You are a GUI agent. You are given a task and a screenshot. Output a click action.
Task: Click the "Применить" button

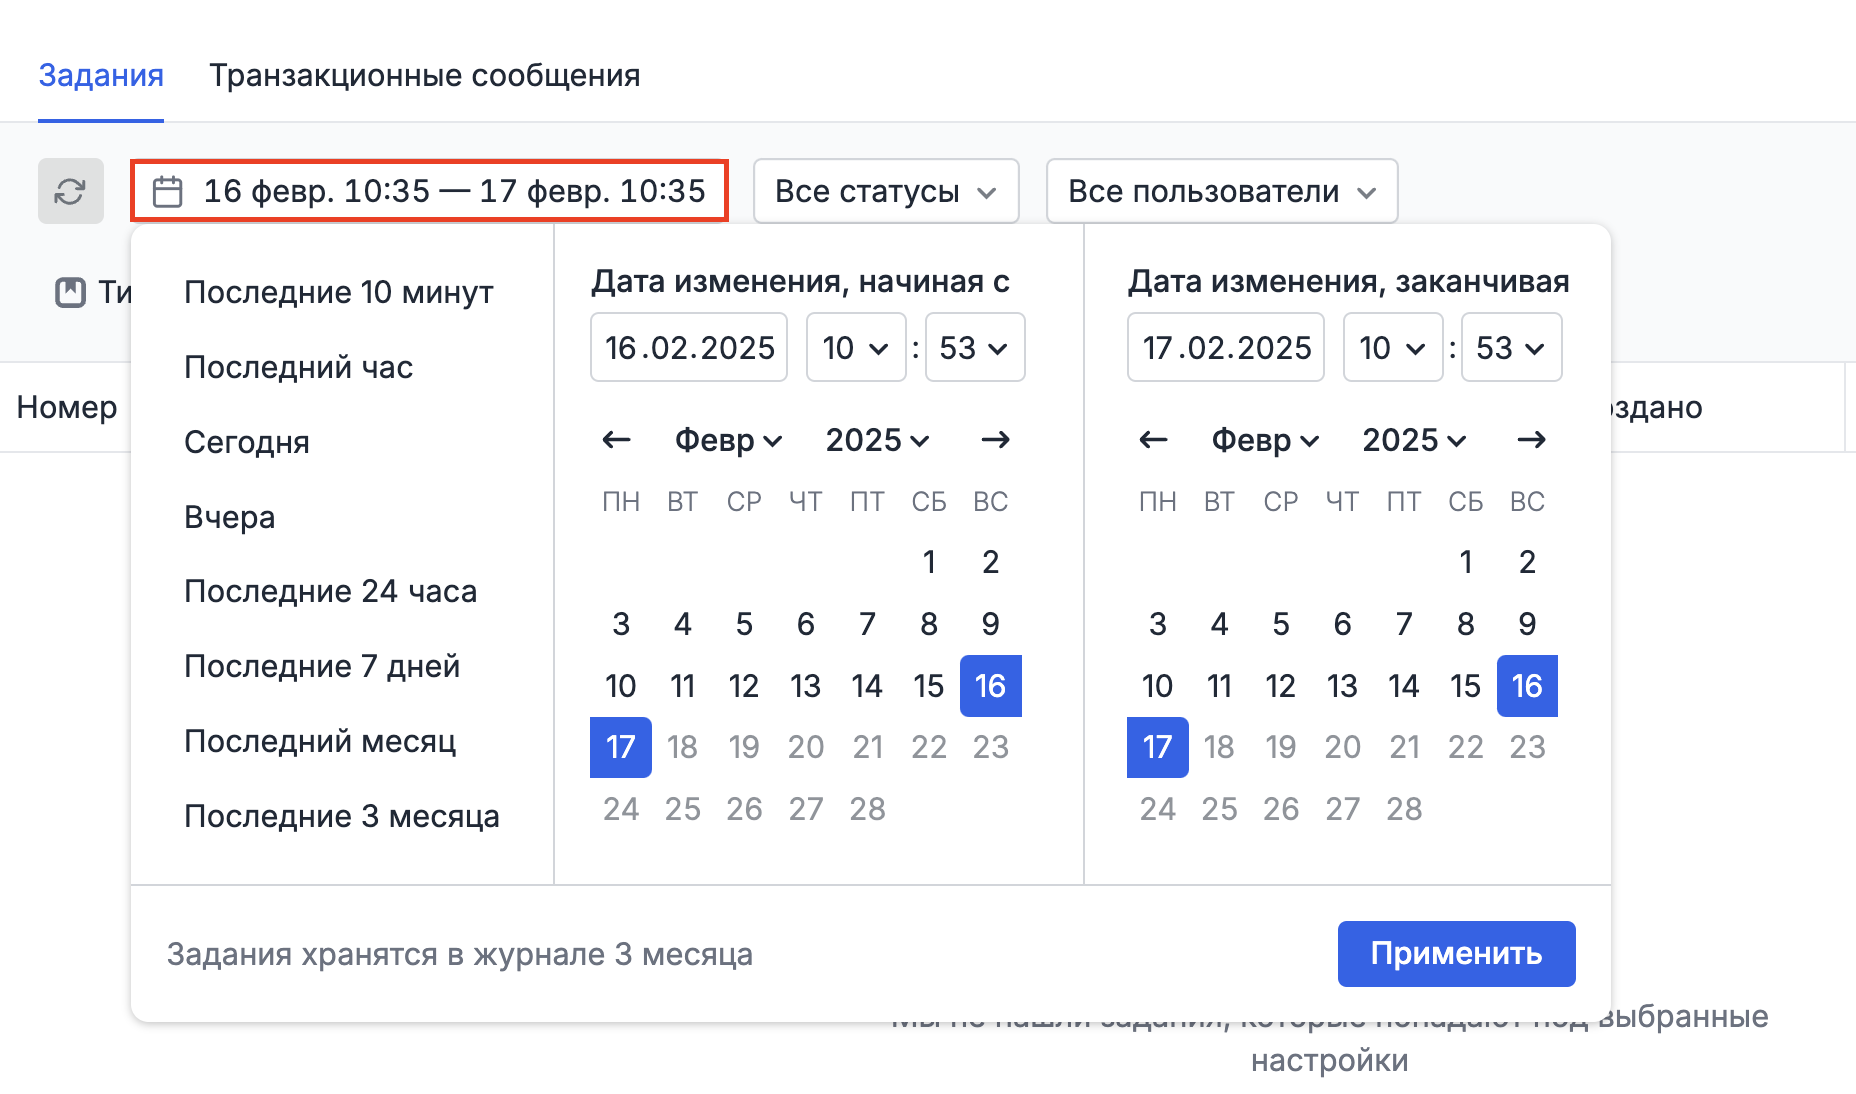click(1455, 953)
